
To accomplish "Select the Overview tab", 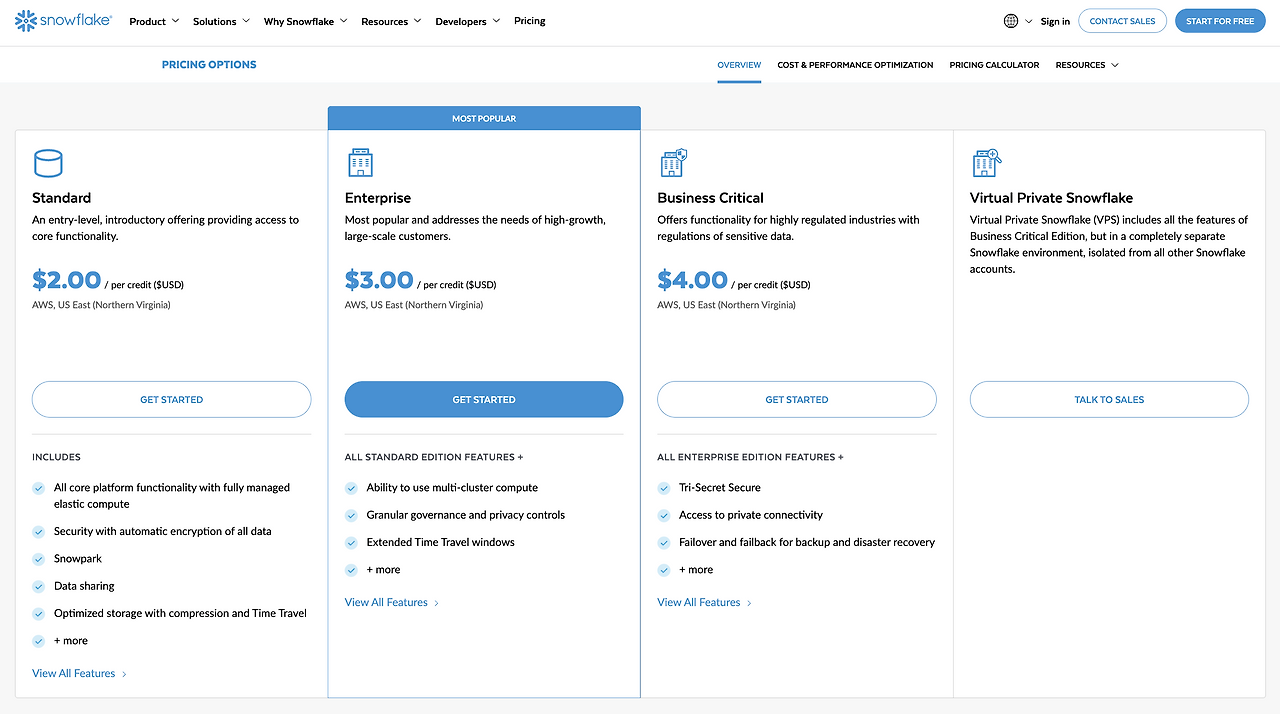I will coord(739,65).
